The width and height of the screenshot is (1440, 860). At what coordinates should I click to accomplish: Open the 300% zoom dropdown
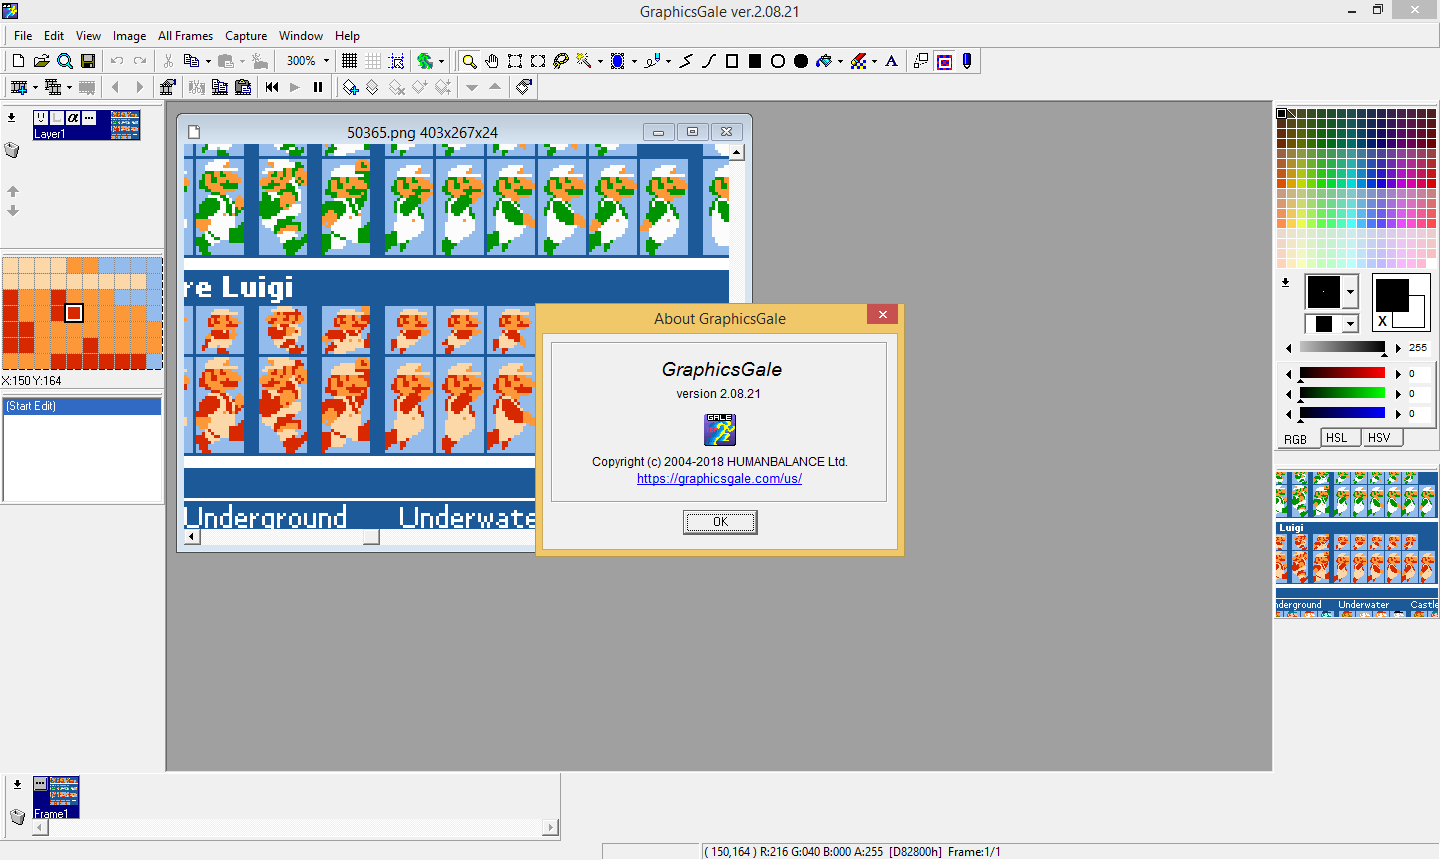pos(326,61)
